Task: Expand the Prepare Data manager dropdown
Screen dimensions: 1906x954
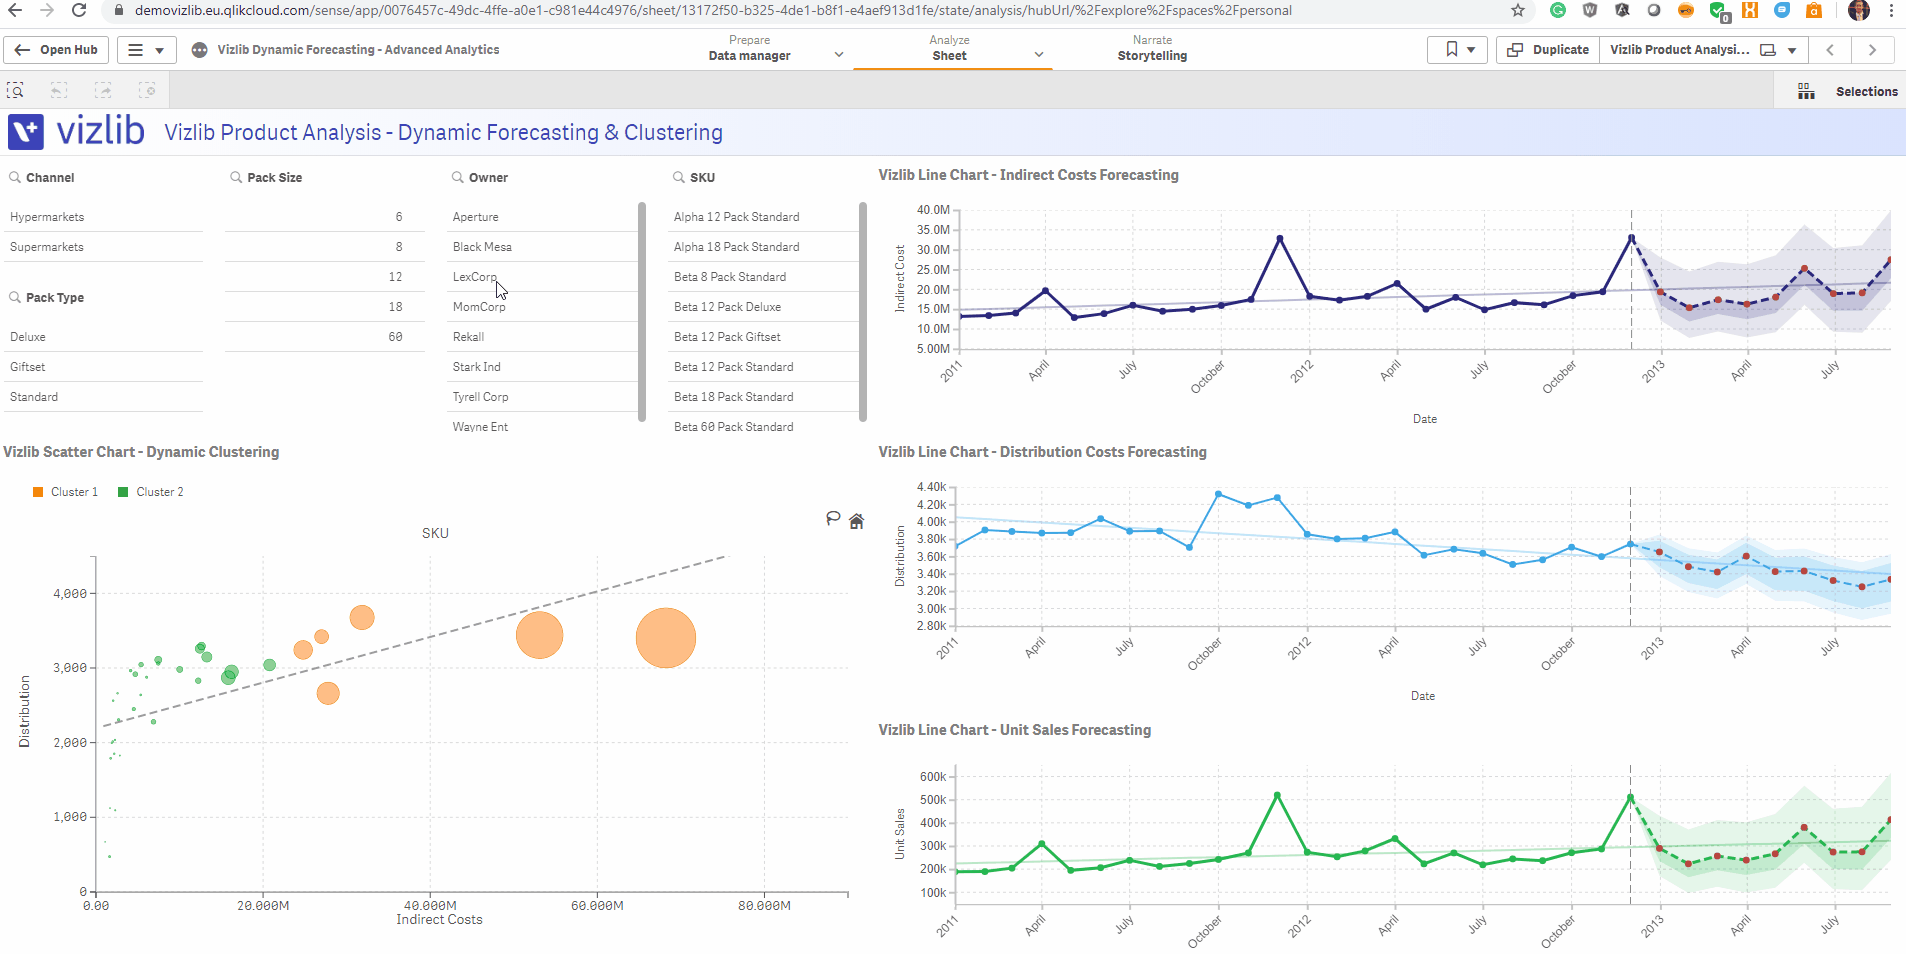Action: [x=839, y=55]
